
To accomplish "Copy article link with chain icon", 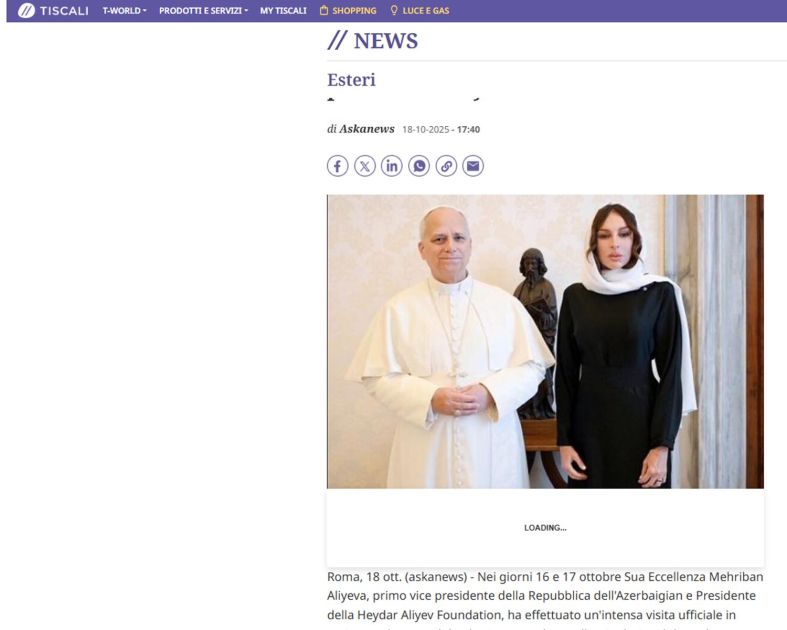I will (446, 166).
